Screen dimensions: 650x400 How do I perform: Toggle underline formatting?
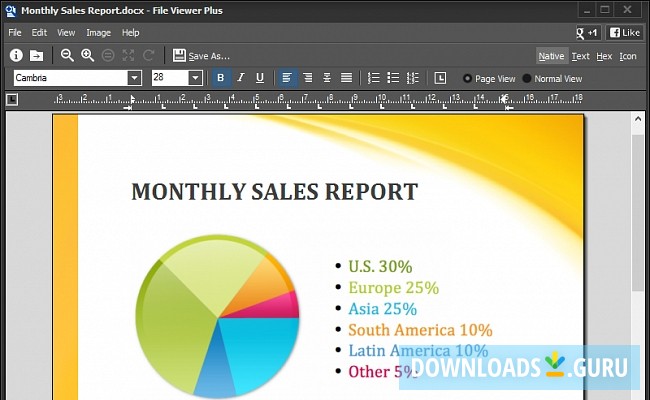pos(260,78)
